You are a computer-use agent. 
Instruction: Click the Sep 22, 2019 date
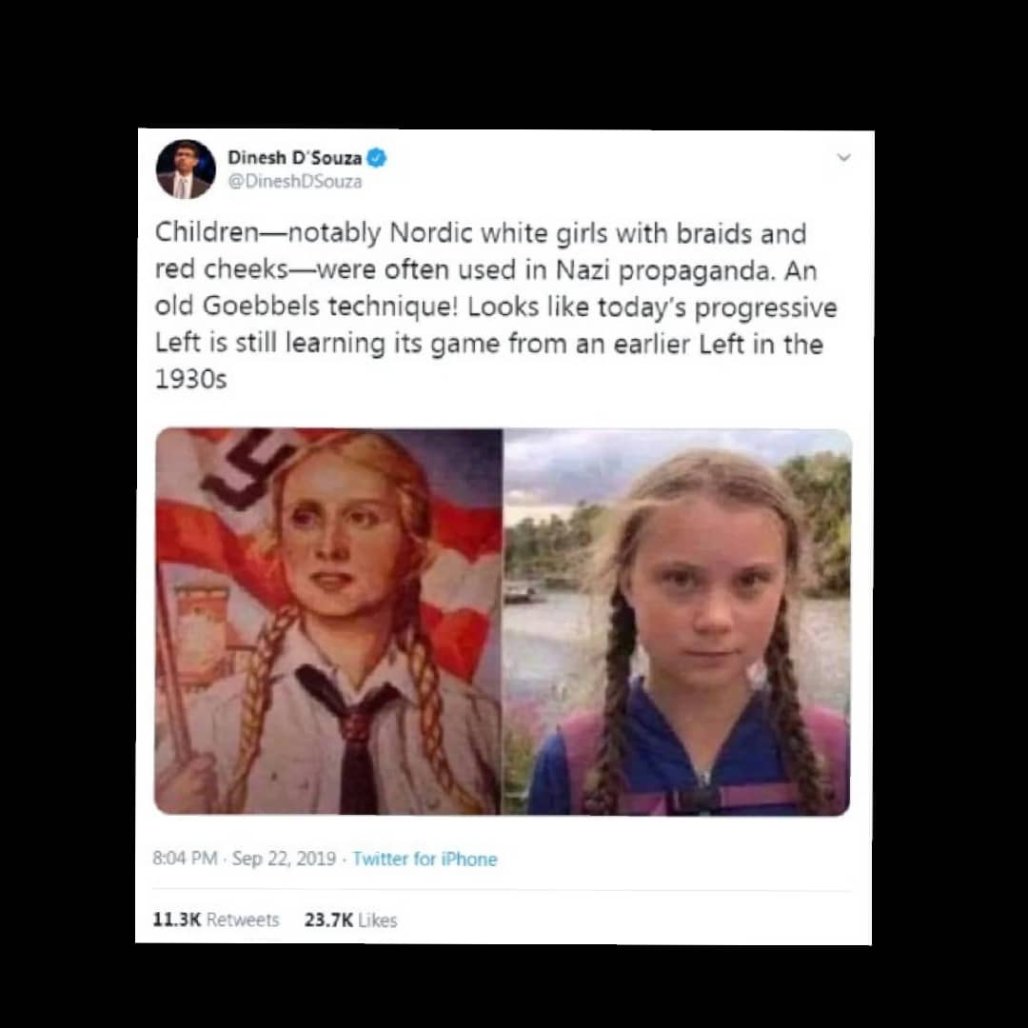pos(284,858)
